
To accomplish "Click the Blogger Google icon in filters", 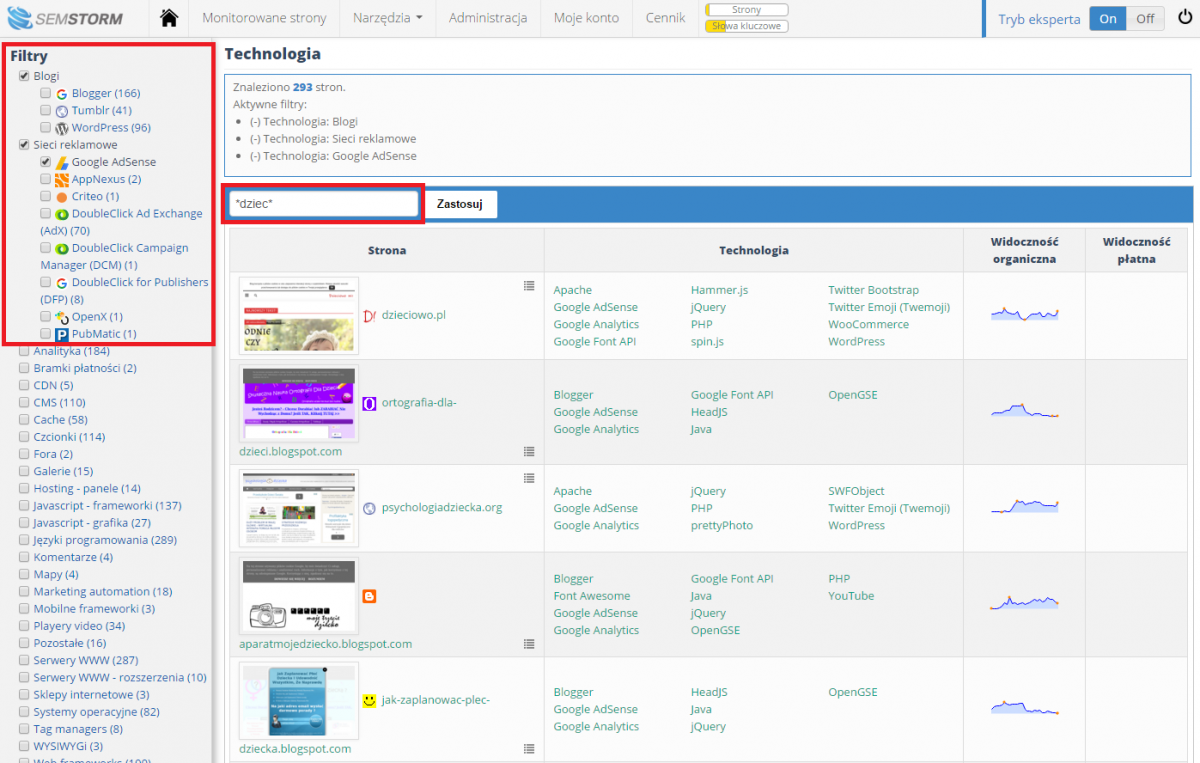I will [62, 94].
